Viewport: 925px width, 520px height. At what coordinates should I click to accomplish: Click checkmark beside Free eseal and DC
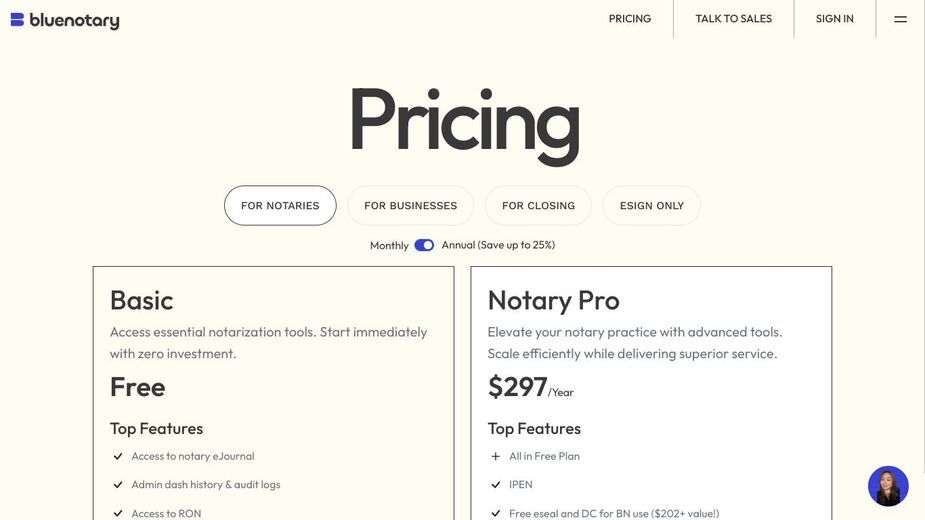pyautogui.click(x=496, y=514)
